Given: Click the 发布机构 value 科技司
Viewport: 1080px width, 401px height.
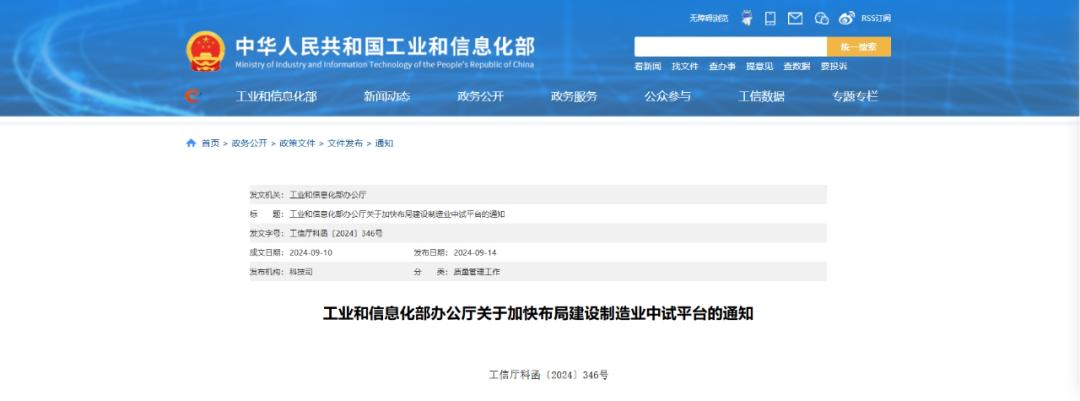Looking at the screenshot, I should pyautogui.click(x=301, y=272).
